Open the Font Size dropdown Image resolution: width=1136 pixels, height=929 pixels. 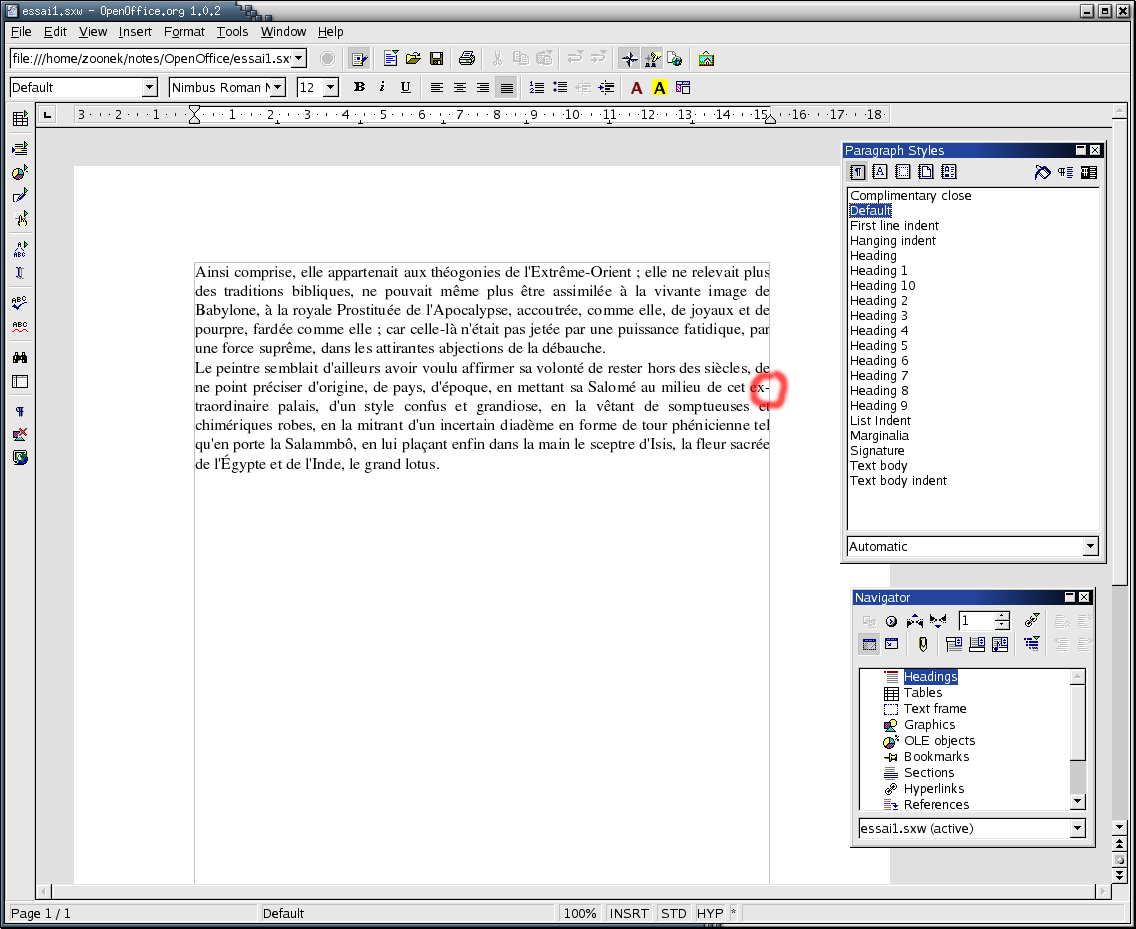(x=331, y=88)
